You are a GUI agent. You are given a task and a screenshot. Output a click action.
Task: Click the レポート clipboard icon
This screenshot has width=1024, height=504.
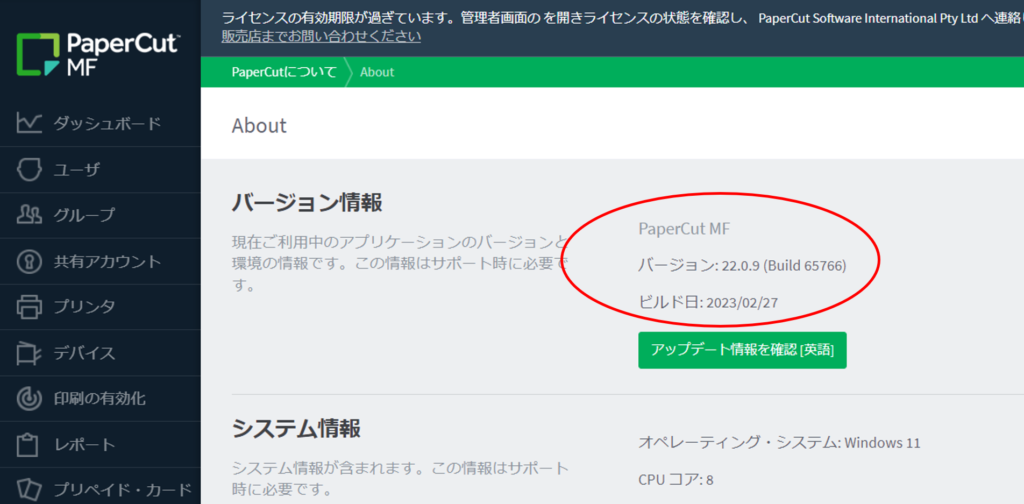tap(29, 445)
